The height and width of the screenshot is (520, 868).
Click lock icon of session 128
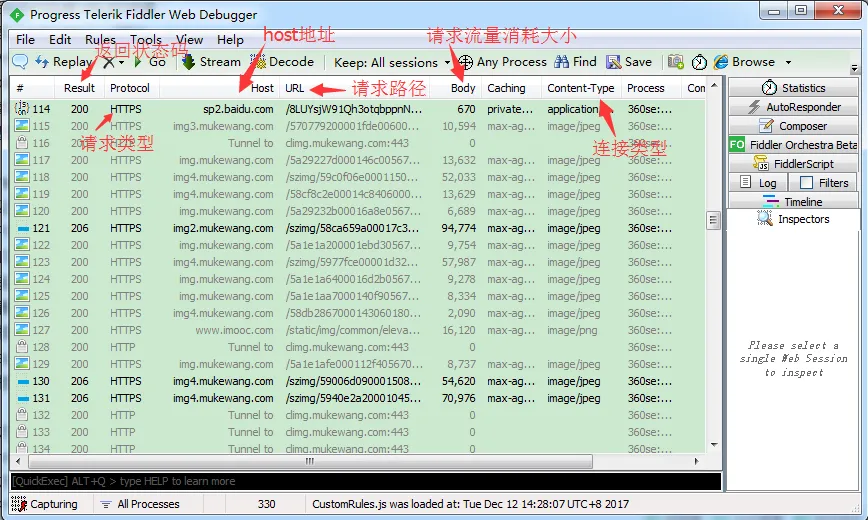tap(22, 347)
